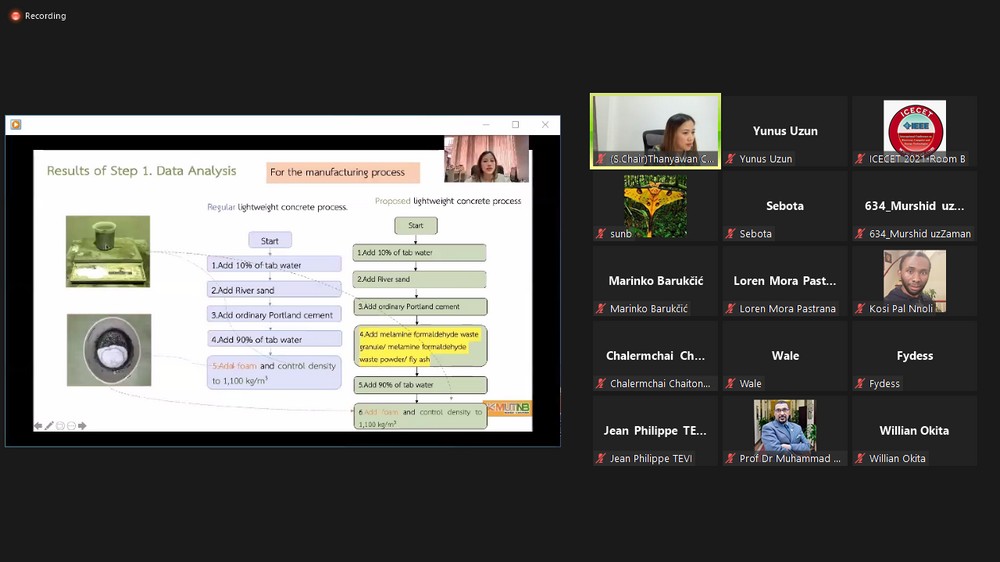Click next slide arrow in slideshow controls

tap(82, 426)
